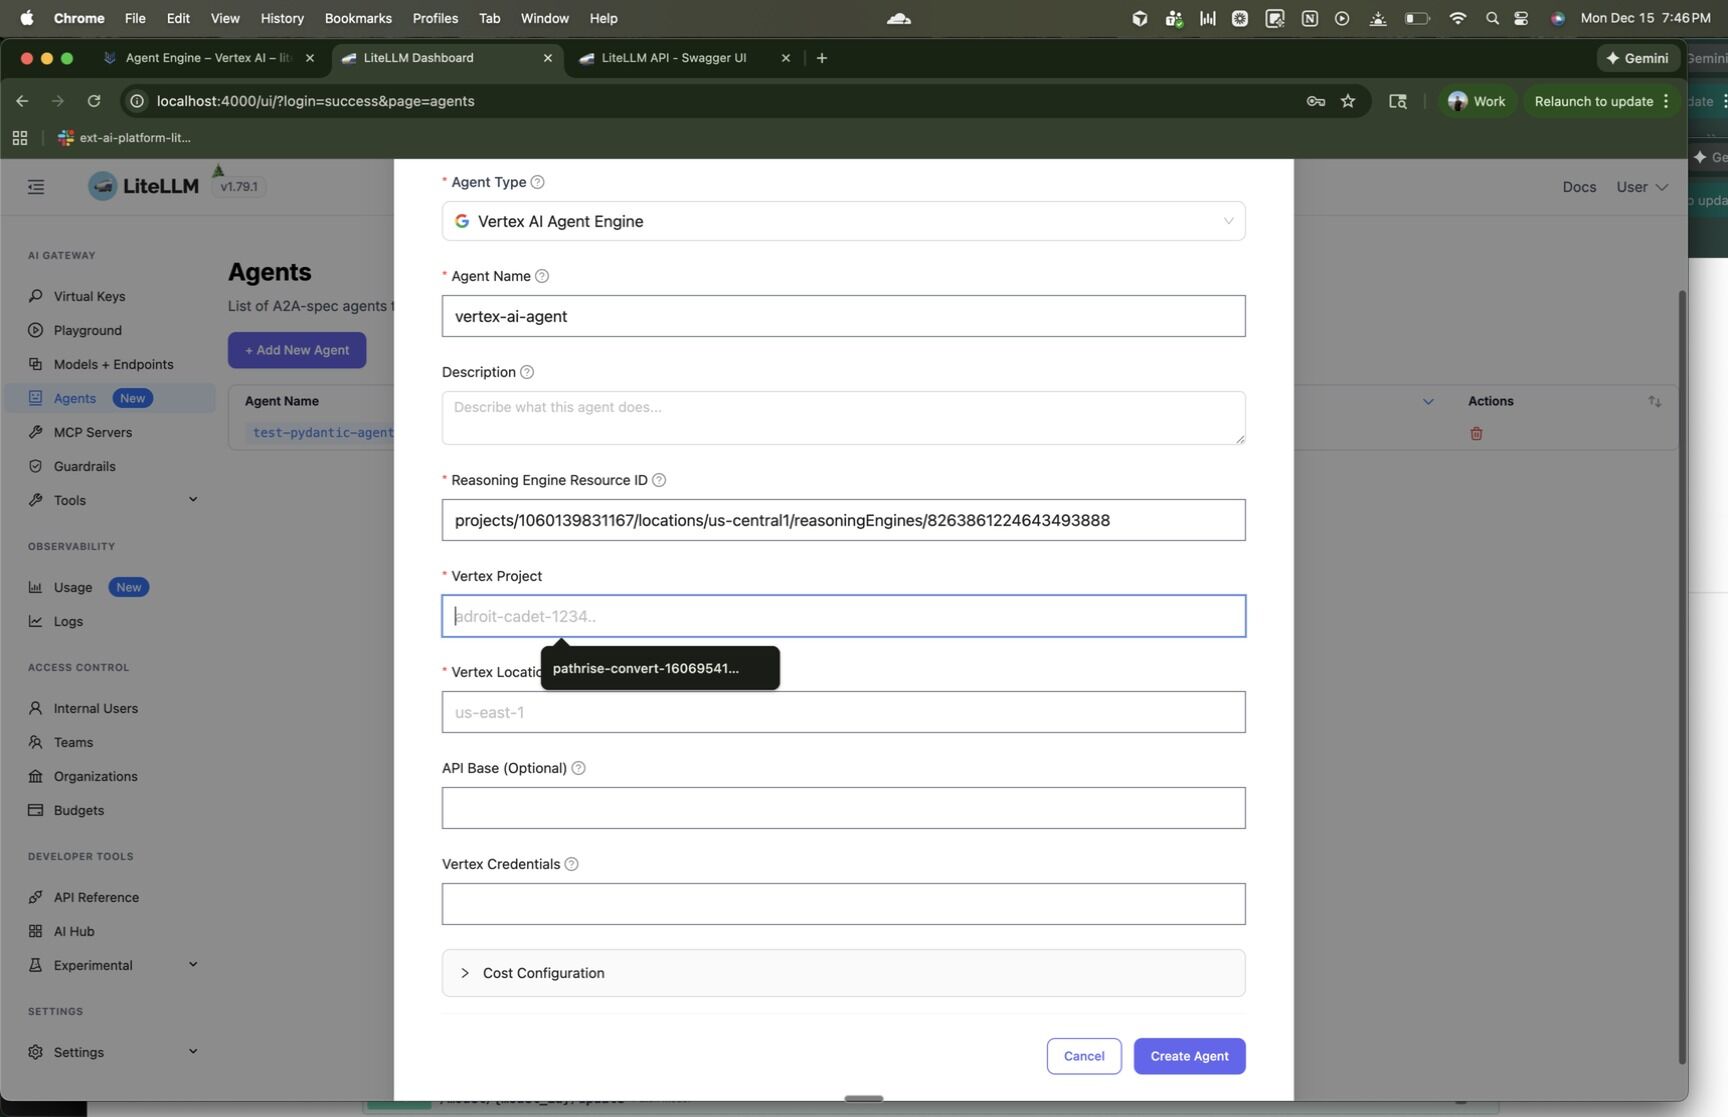Screen dimensions: 1728x1117
Task: Click the Agent Name input field
Action: click(843, 316)
